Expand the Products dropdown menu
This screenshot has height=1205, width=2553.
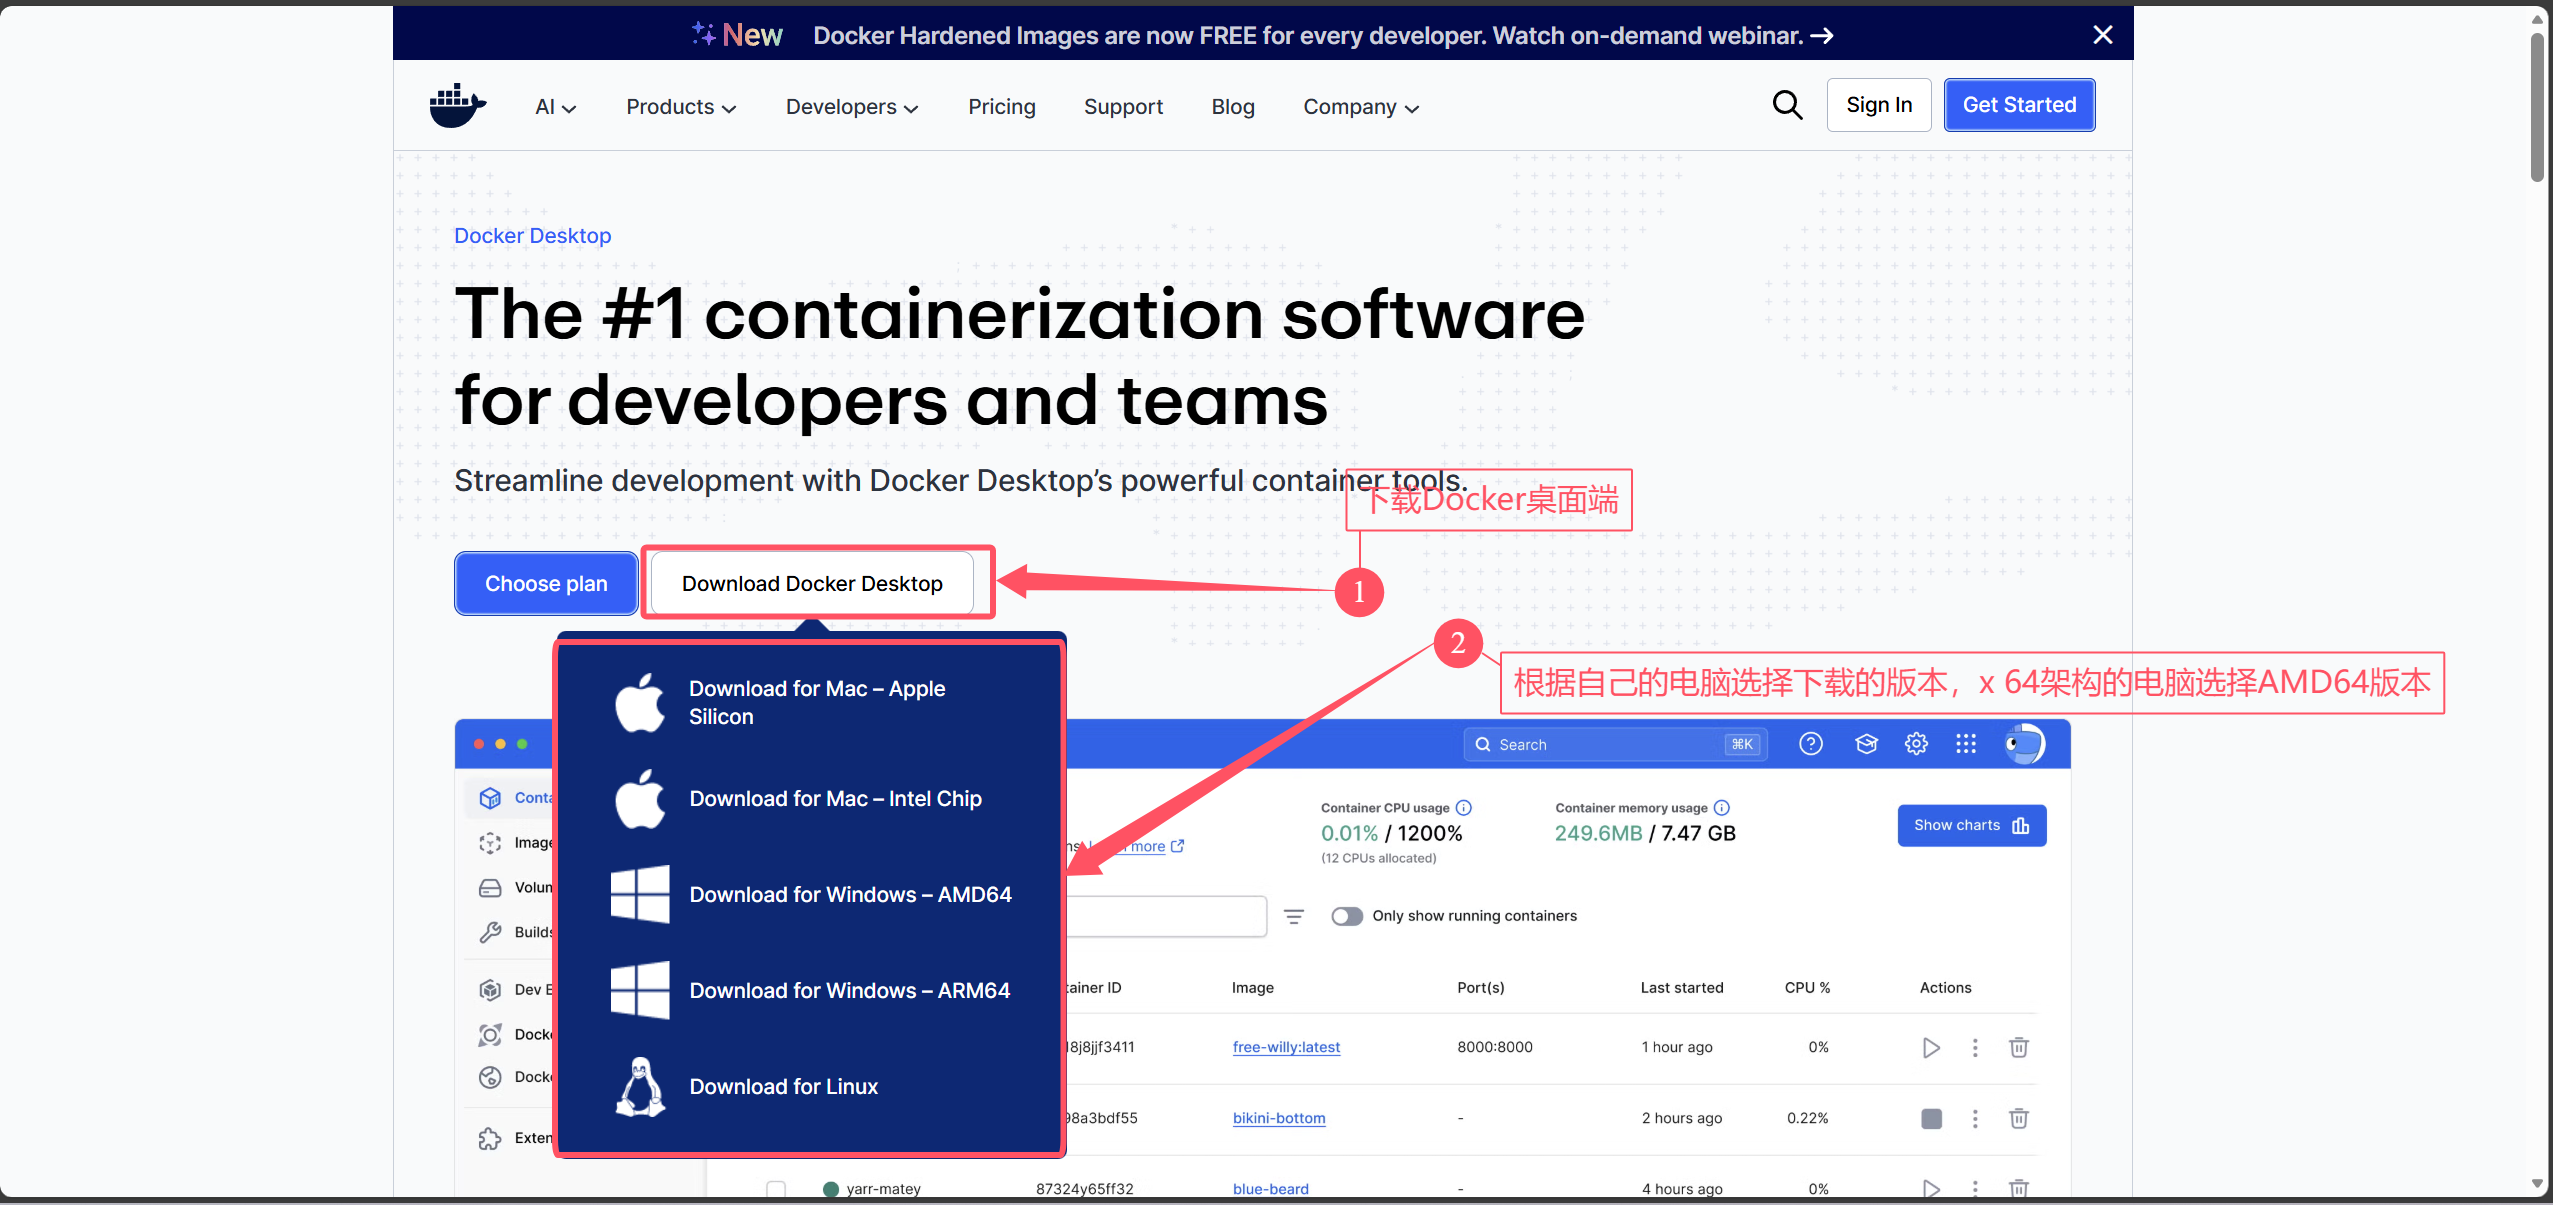[681, 107]
